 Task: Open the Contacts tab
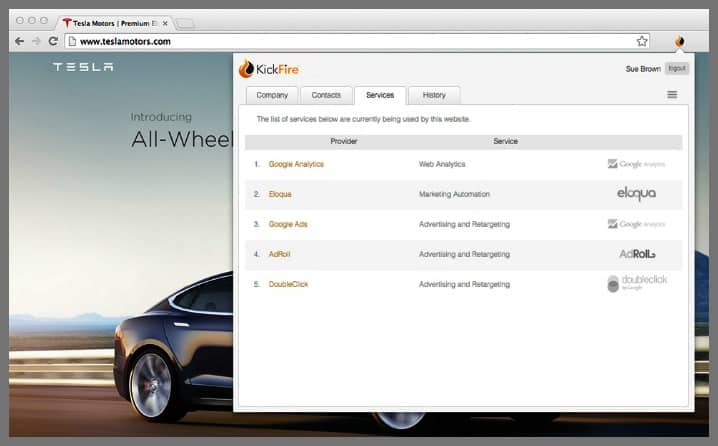click(x=326, y=95)
